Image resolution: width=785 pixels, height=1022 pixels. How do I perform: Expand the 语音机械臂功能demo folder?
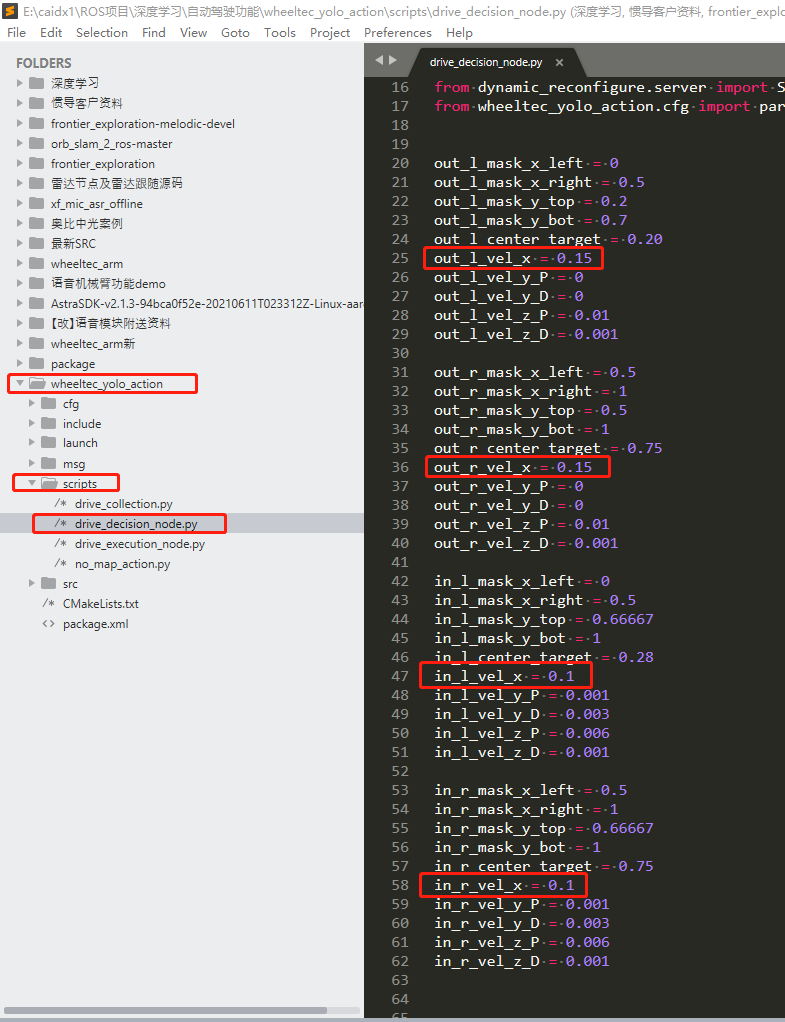click(x=20, y=284)
